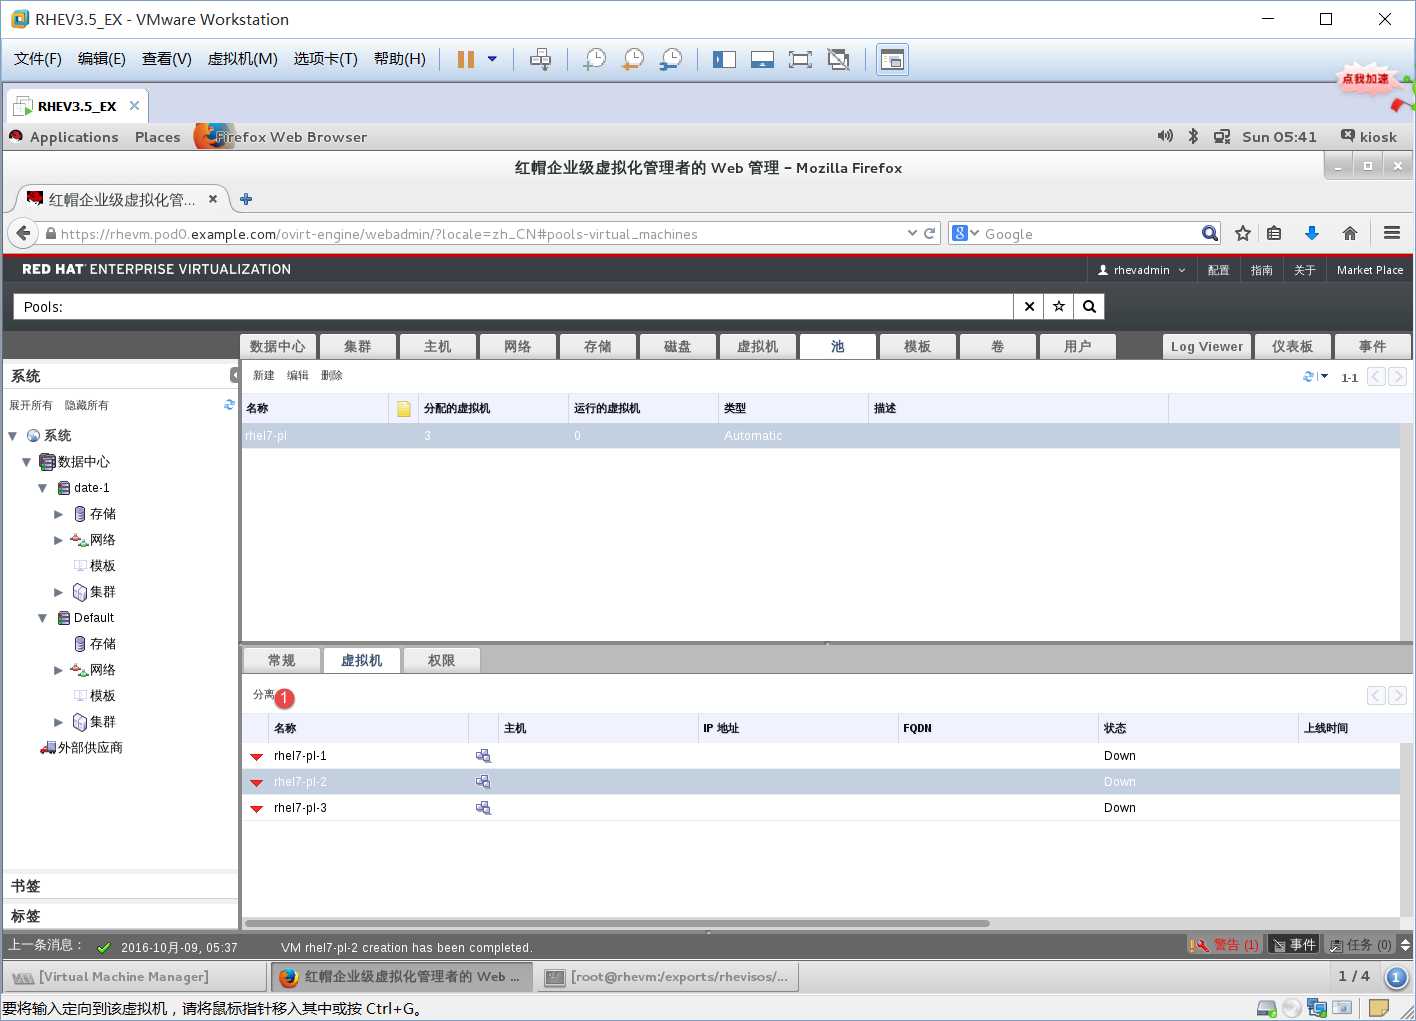Bookmark this page with the star icon

pos(1243,233)
